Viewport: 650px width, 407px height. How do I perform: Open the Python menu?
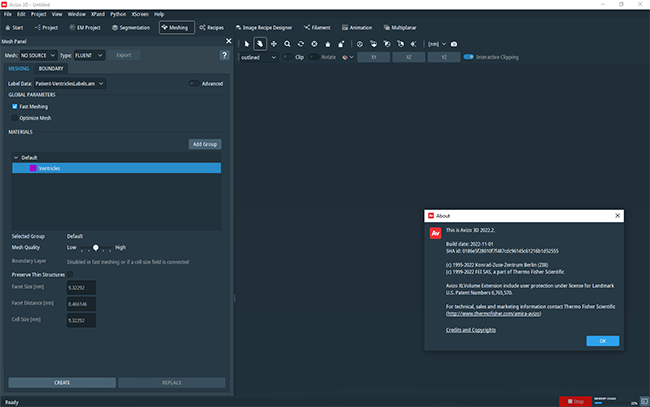click(x=118, y=14)
